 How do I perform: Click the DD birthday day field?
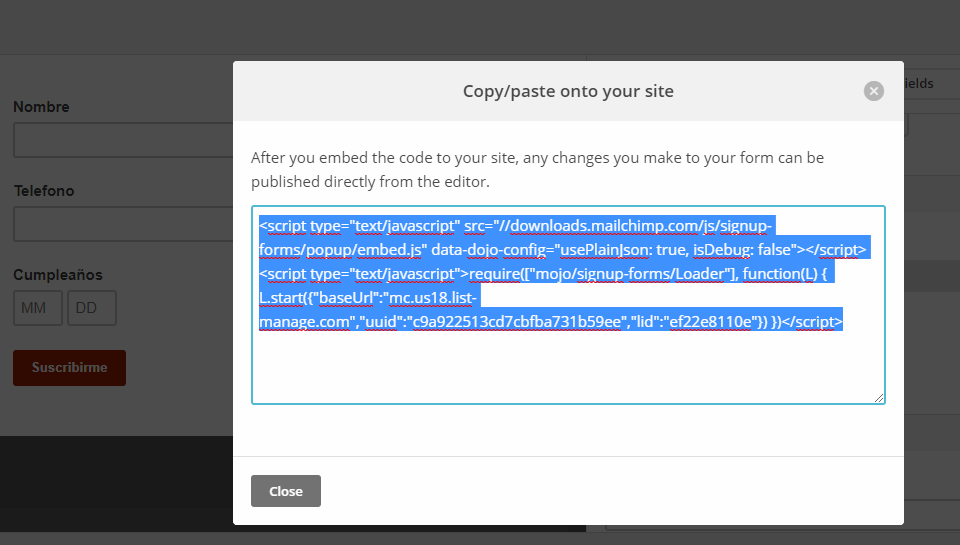[x=92, y=308]
